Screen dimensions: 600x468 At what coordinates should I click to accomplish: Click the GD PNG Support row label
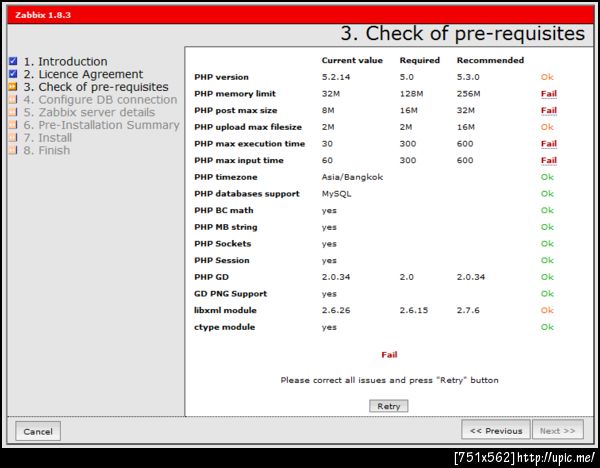click(x=230, y=294)
